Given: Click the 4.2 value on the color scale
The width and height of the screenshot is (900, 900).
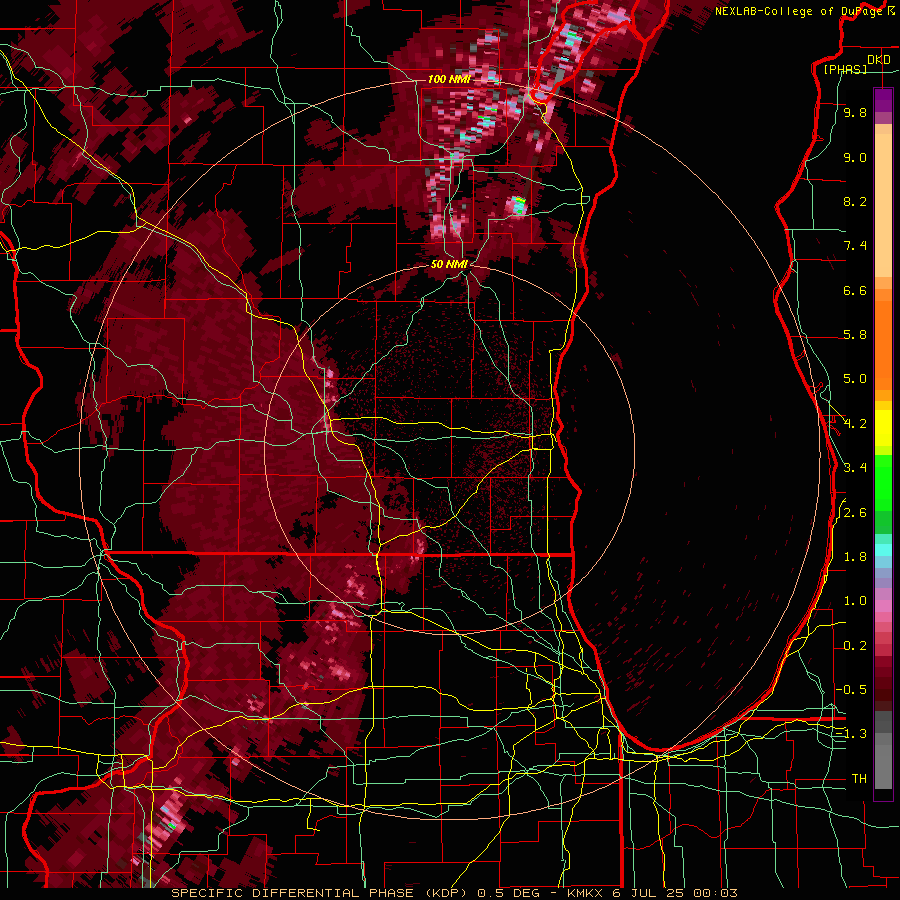Looking at the screenshot, I should point(855,424).
